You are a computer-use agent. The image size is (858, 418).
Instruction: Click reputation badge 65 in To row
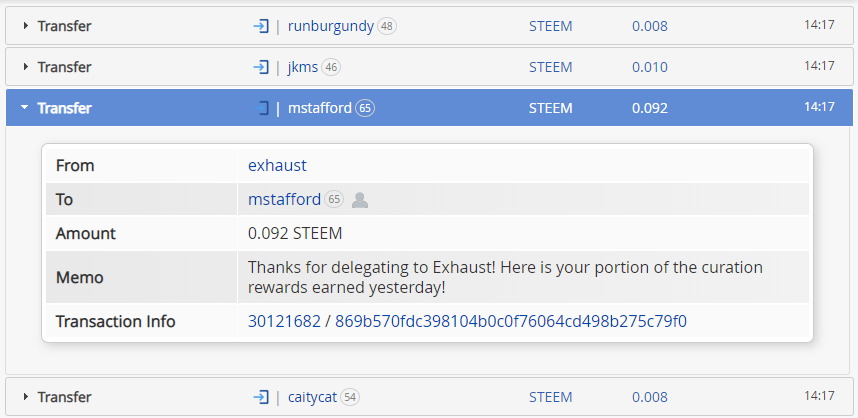(x=334, y=200)
